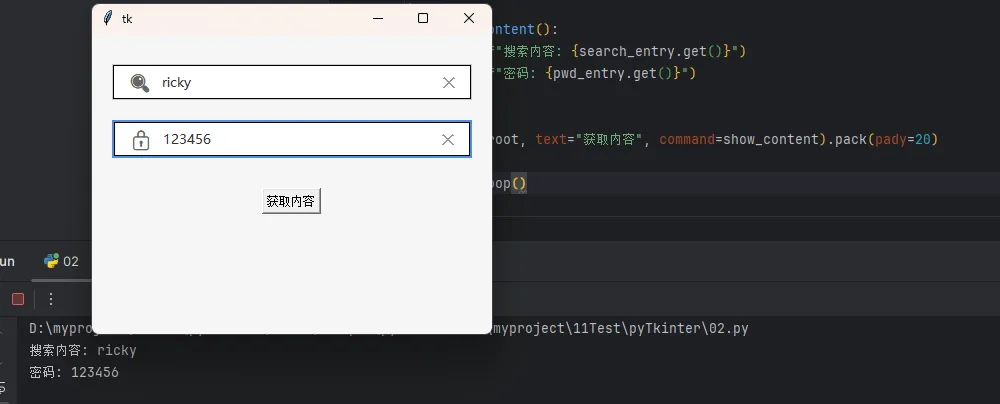1000x404 pixels.
Task: Click the padlock icon in password field
Action: click(x=141, y=140)
